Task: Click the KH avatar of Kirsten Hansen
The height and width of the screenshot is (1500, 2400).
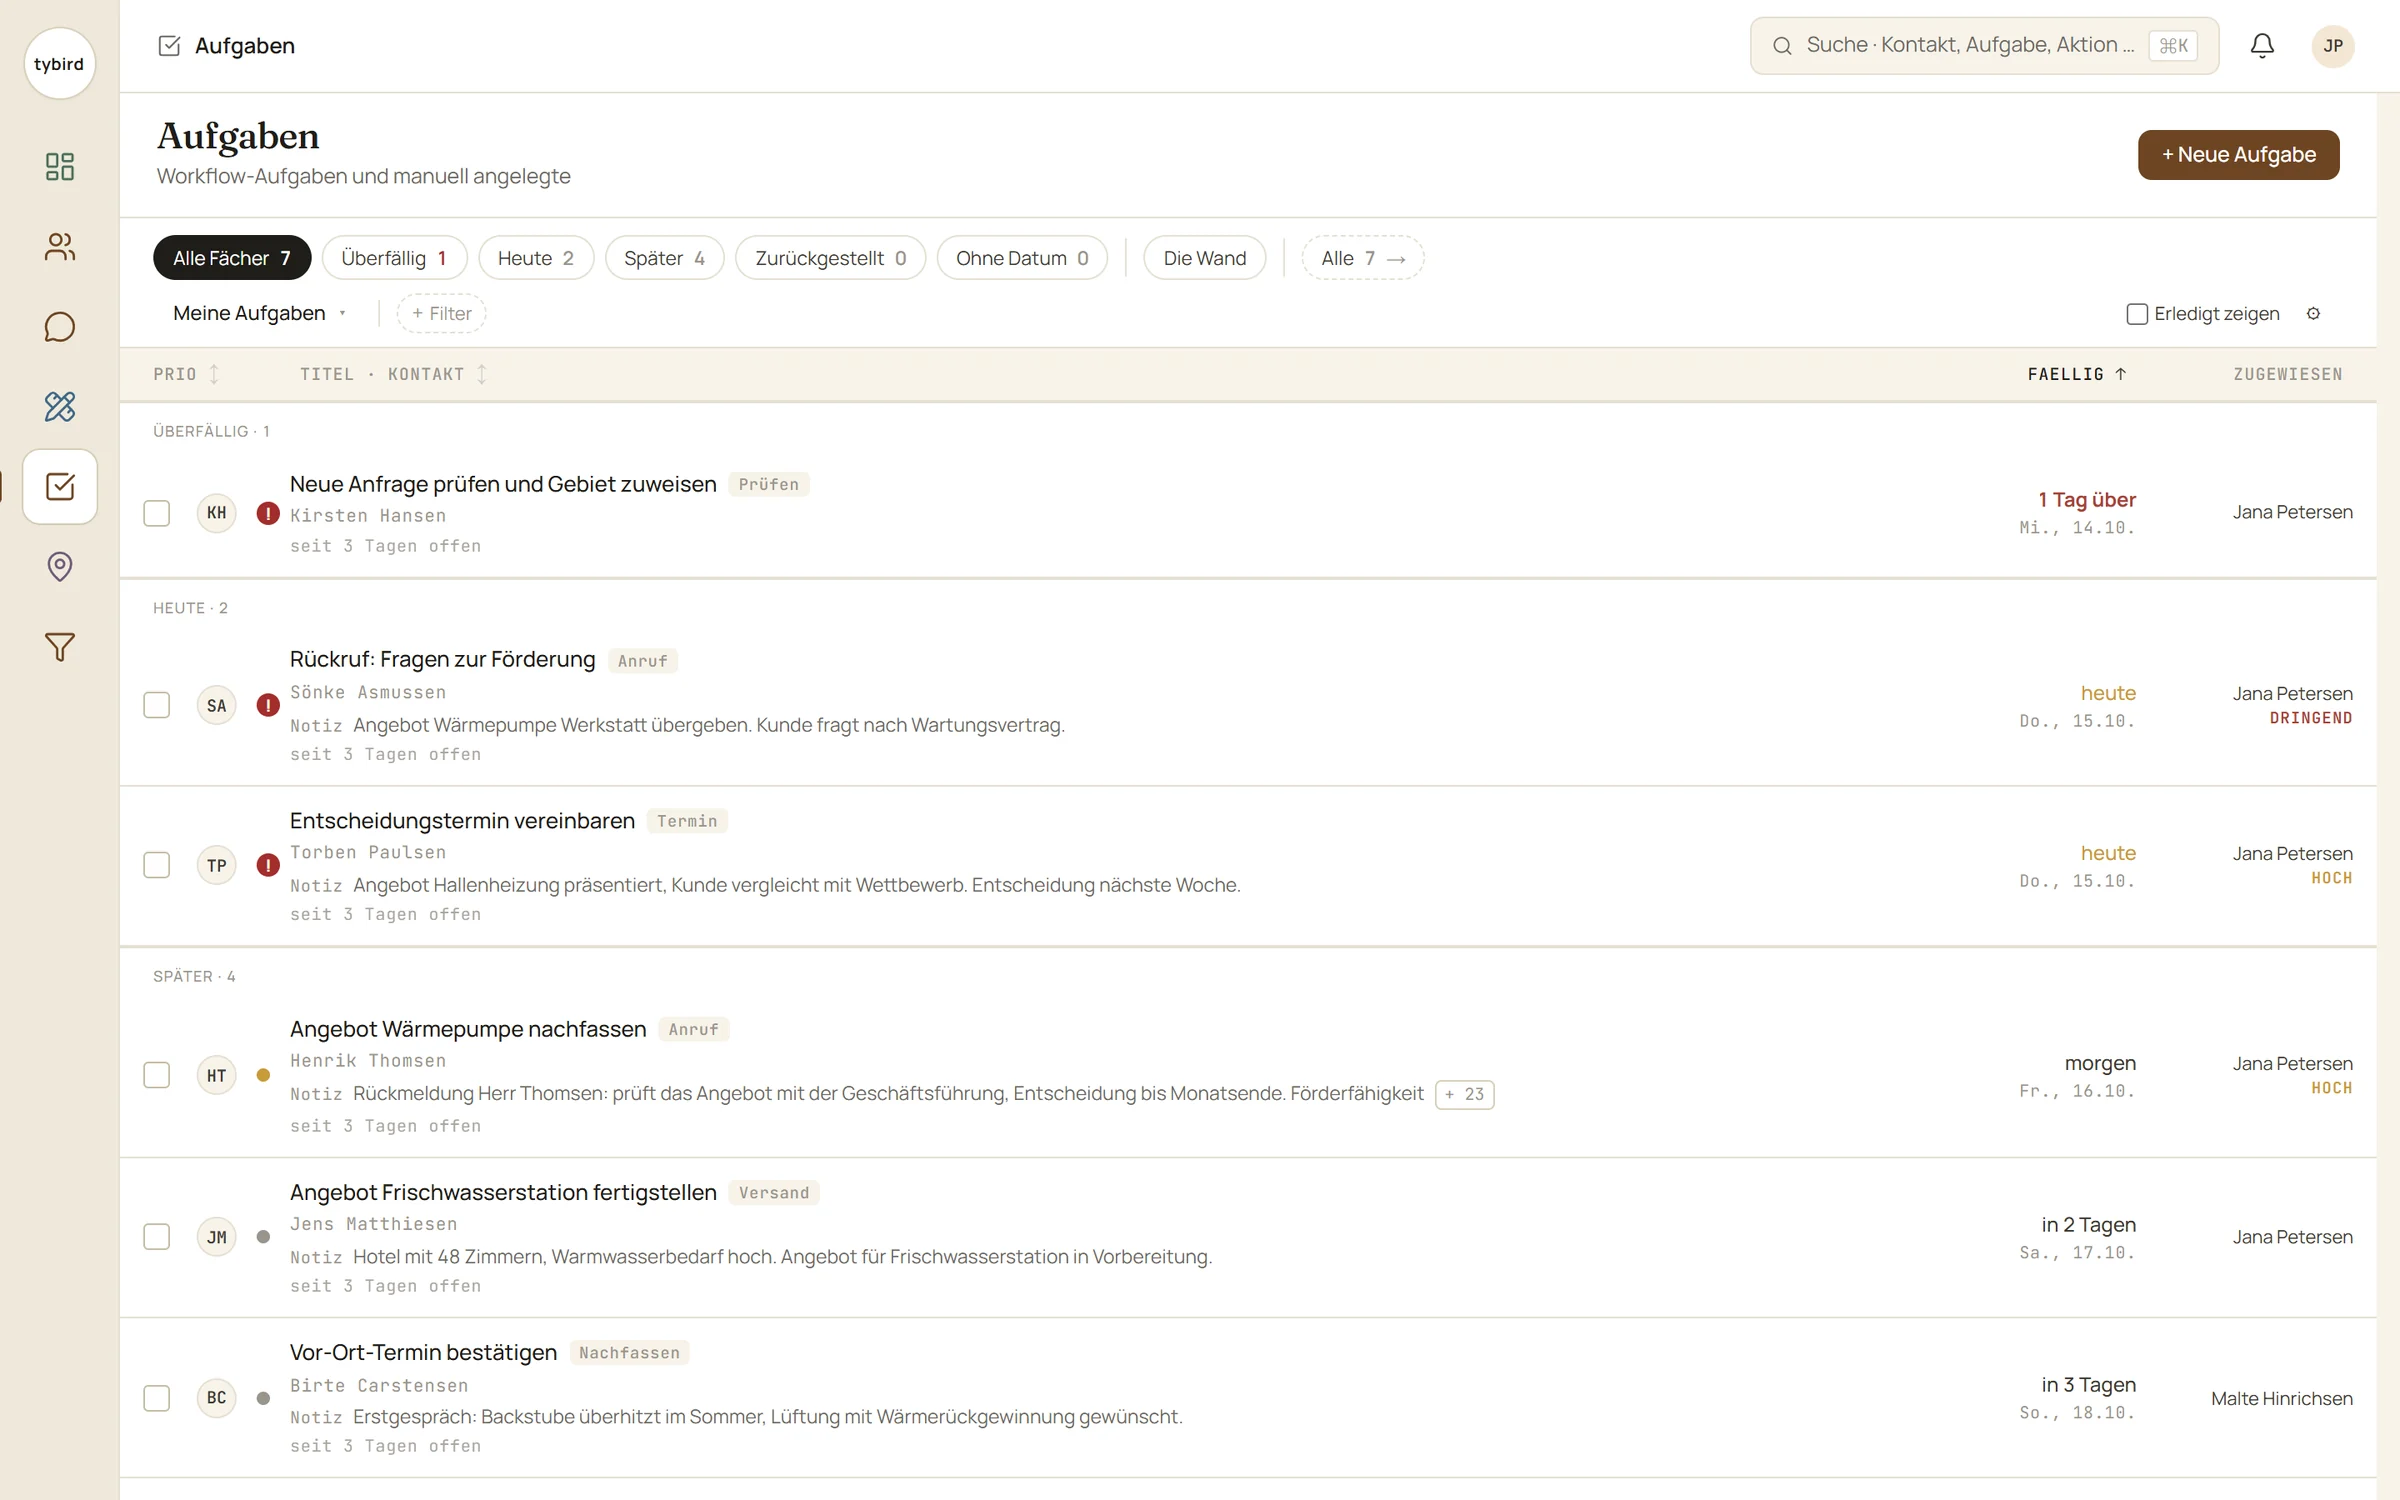Action: pyautogui.click(x=216, y=513)
